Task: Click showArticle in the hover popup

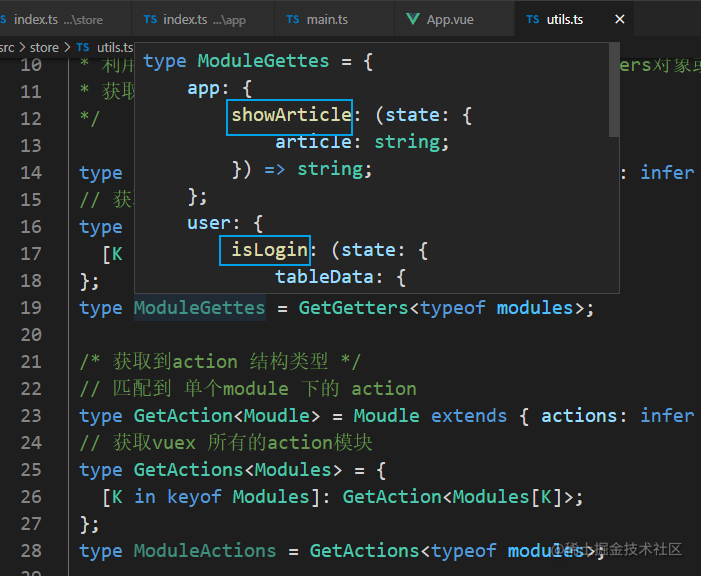Action: pos(291,115)
